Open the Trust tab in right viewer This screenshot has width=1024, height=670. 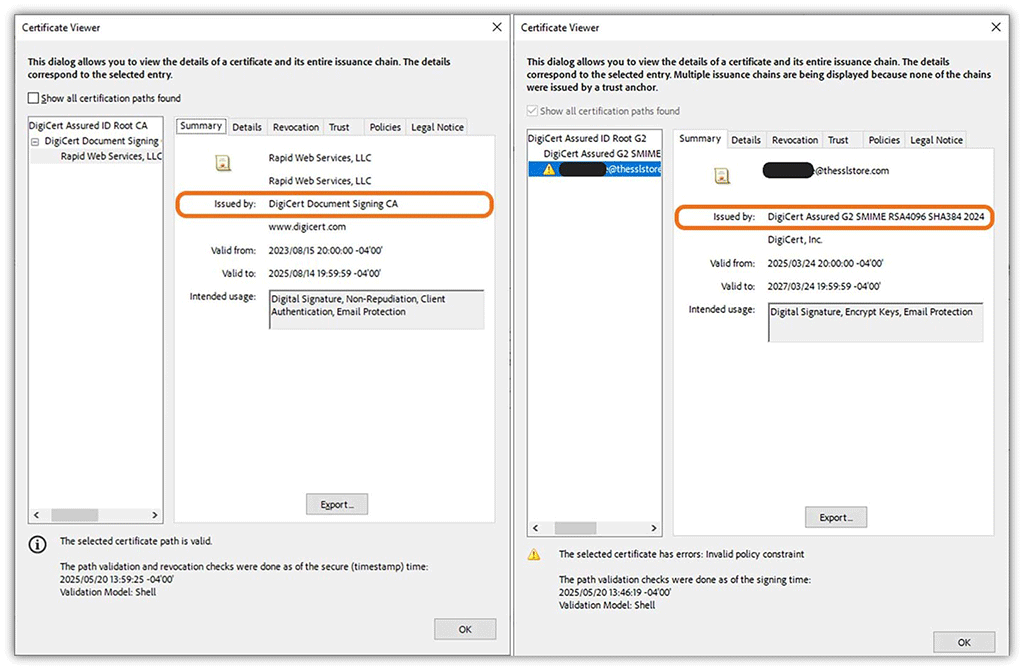click(838, 140)
